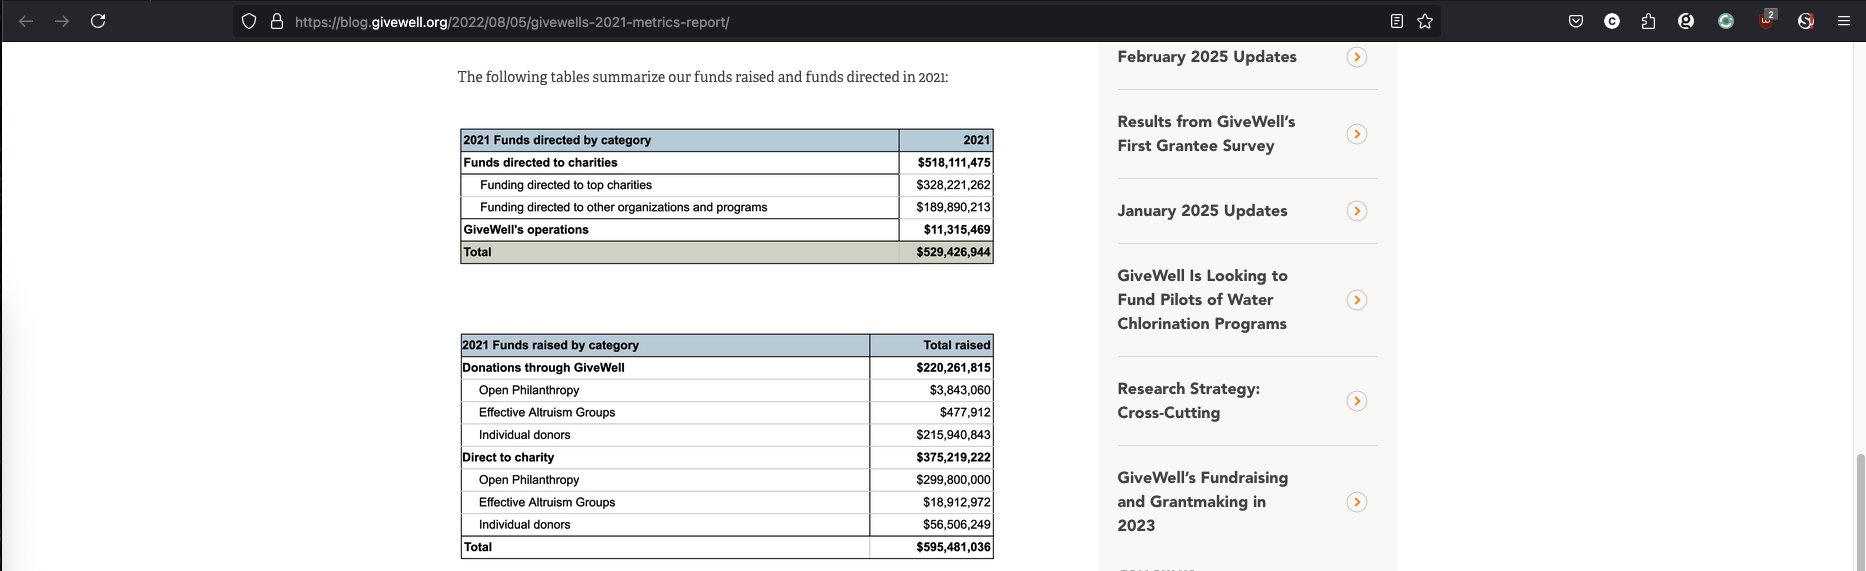
Task: Click the value $3,843,060
Action: pos(960,390)
